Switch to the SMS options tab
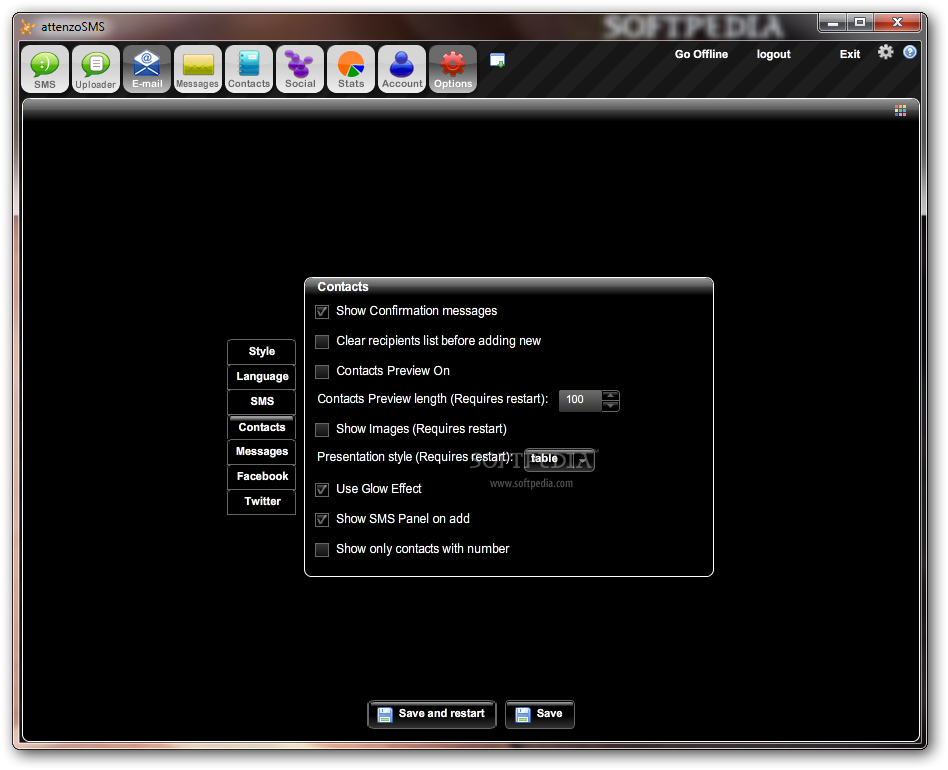 tap(262, 401)
